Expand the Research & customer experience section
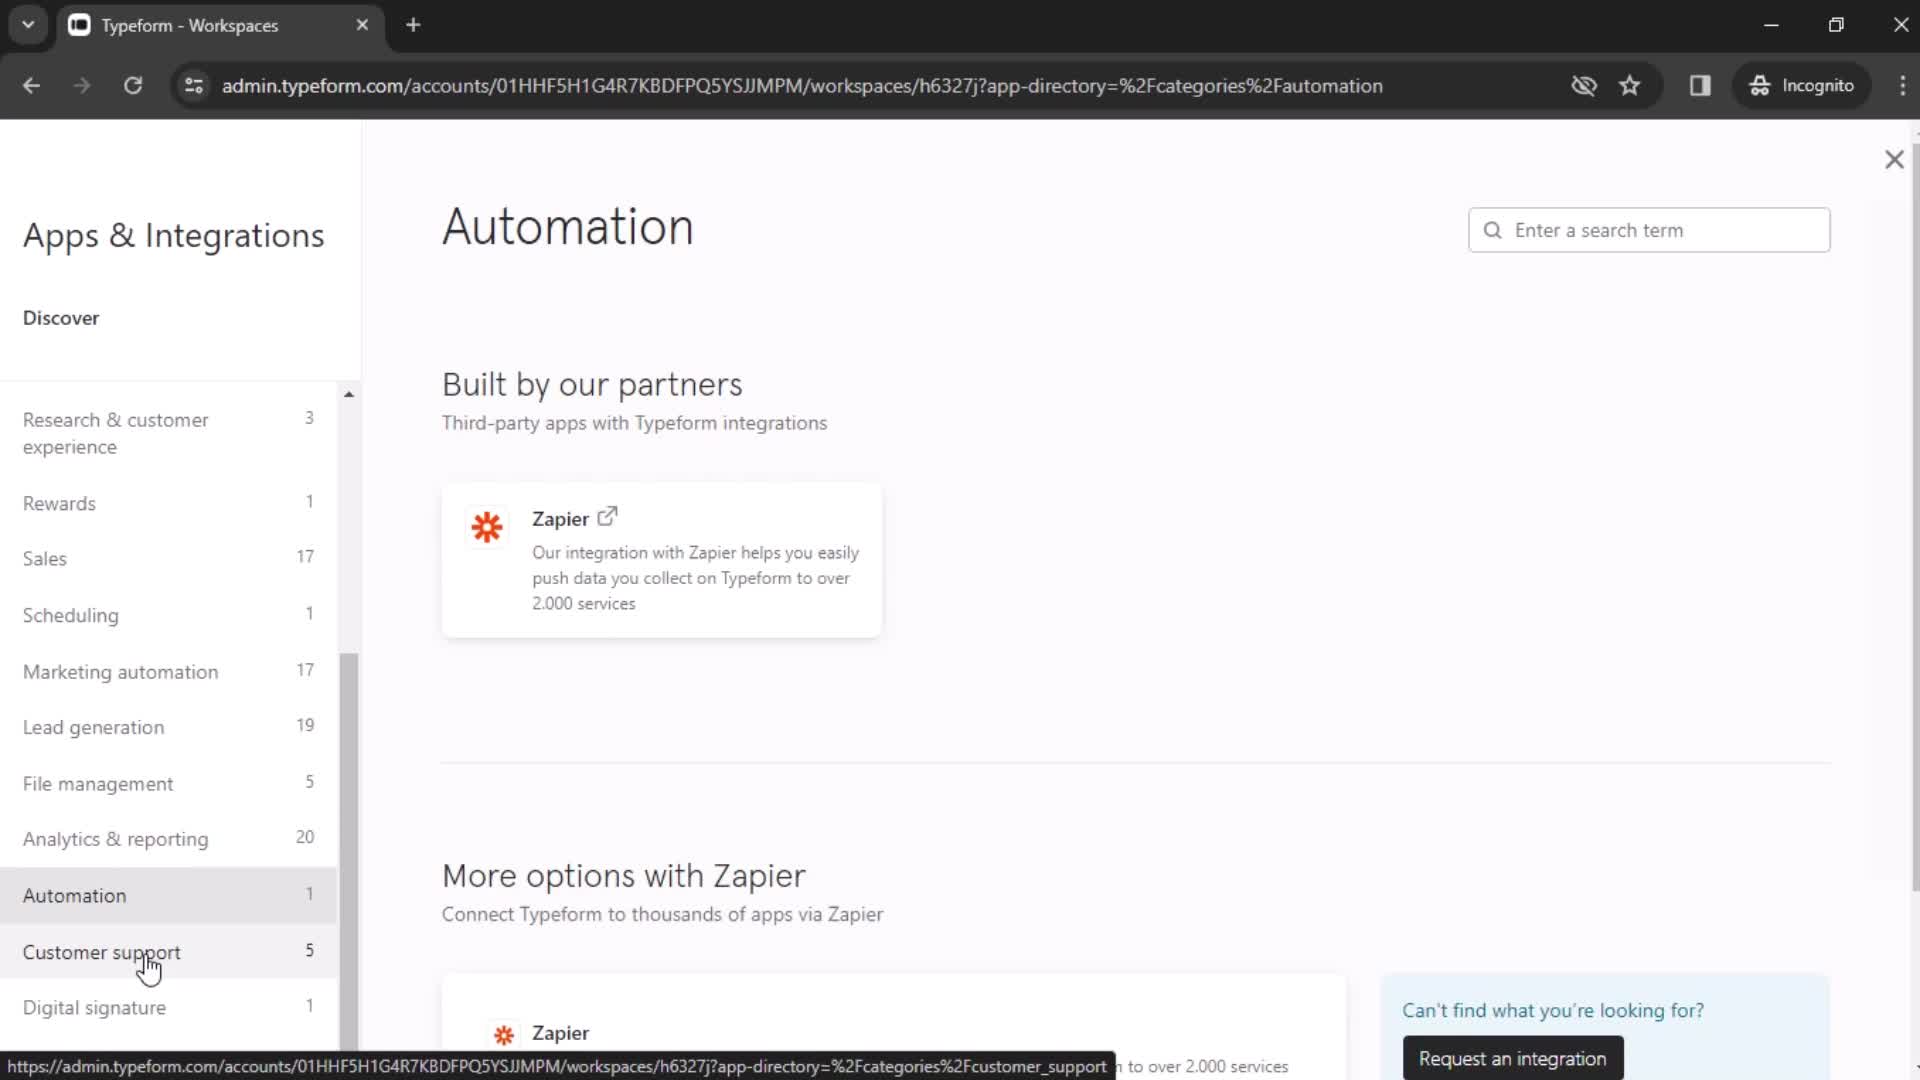 (116, 433)
